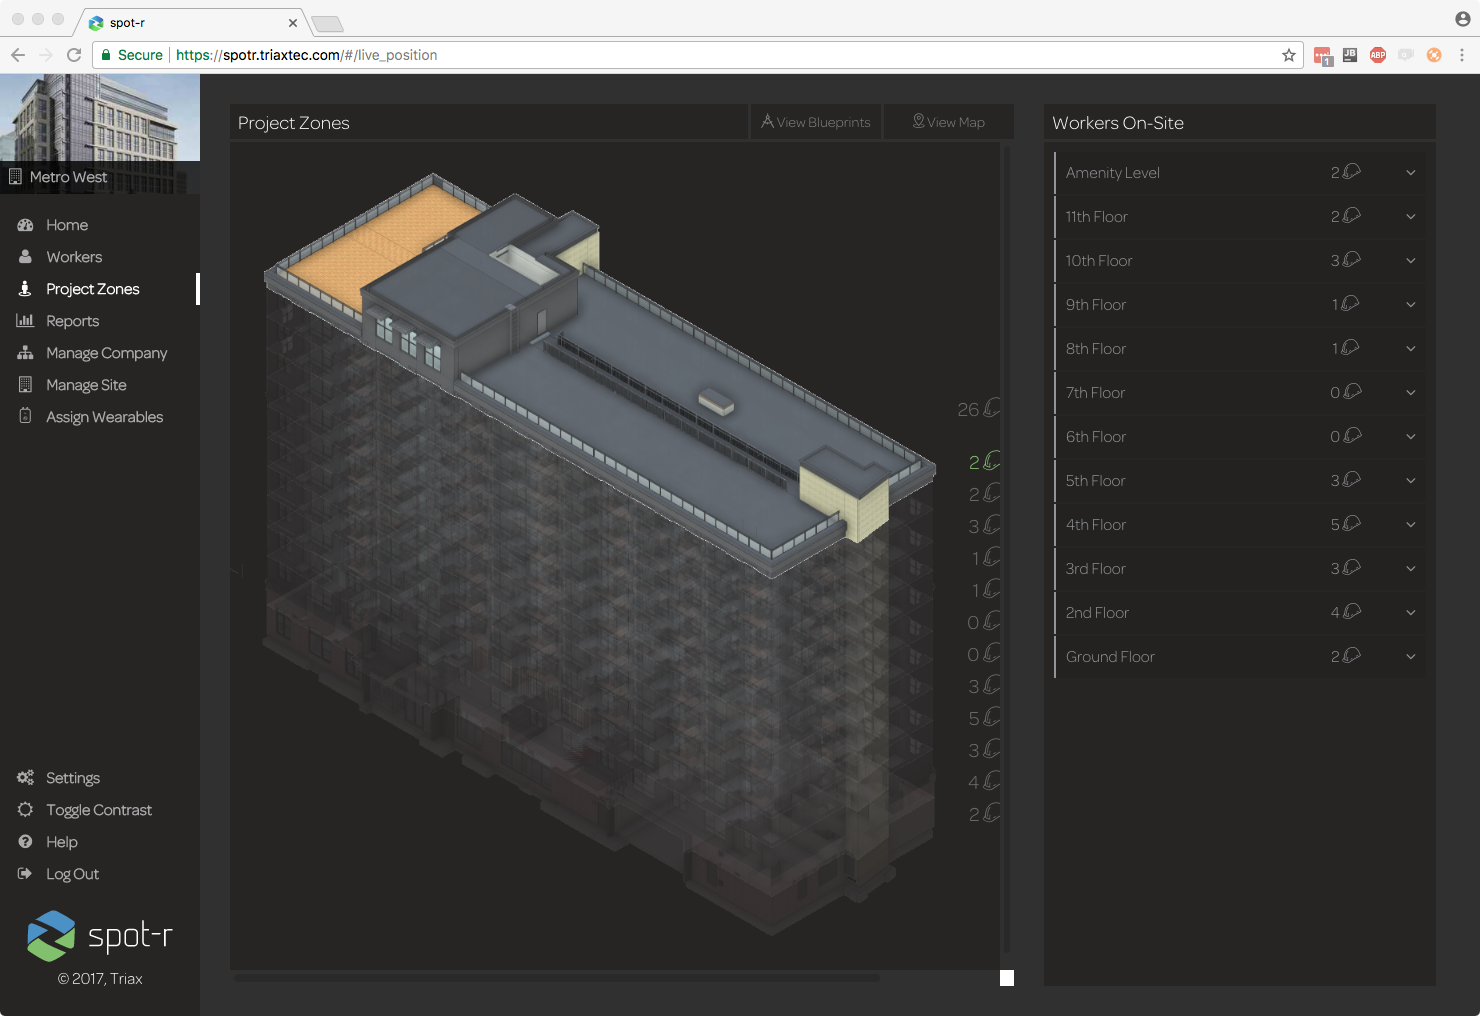1480x1016 pixels.
Task: Click the browser address bar URL
Action: tap(306, 55)
